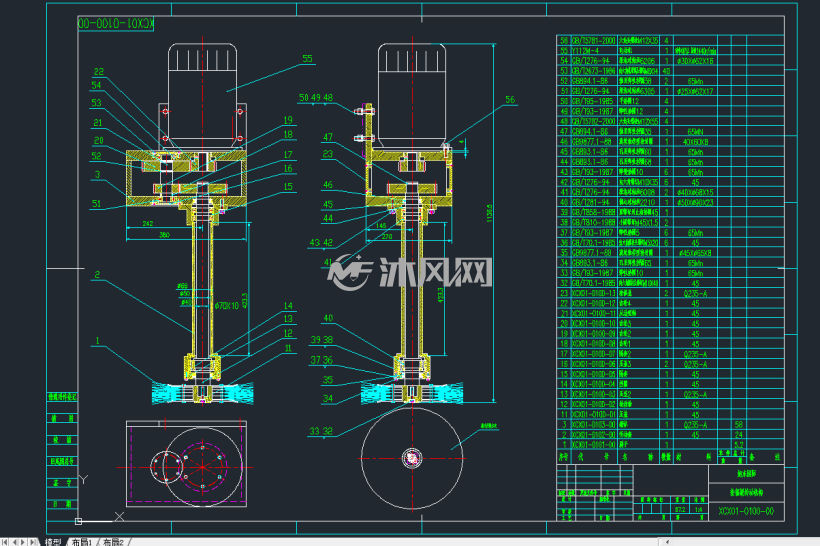The width and height of the screenshot is (820, 546).
Task: Select callout 2 pointing to the shaft tube
Action: [97, 275]
